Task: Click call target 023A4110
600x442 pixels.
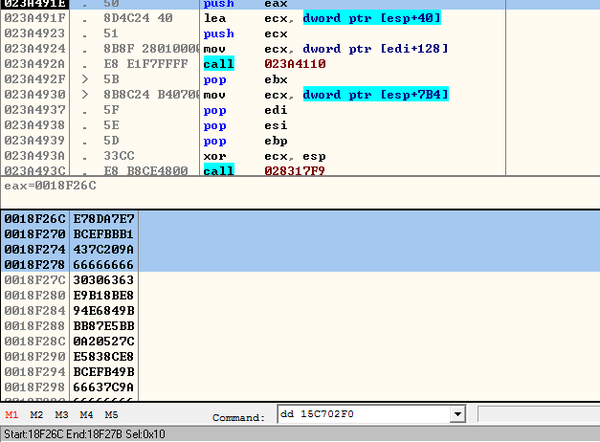Action: [x=295, y=64]
